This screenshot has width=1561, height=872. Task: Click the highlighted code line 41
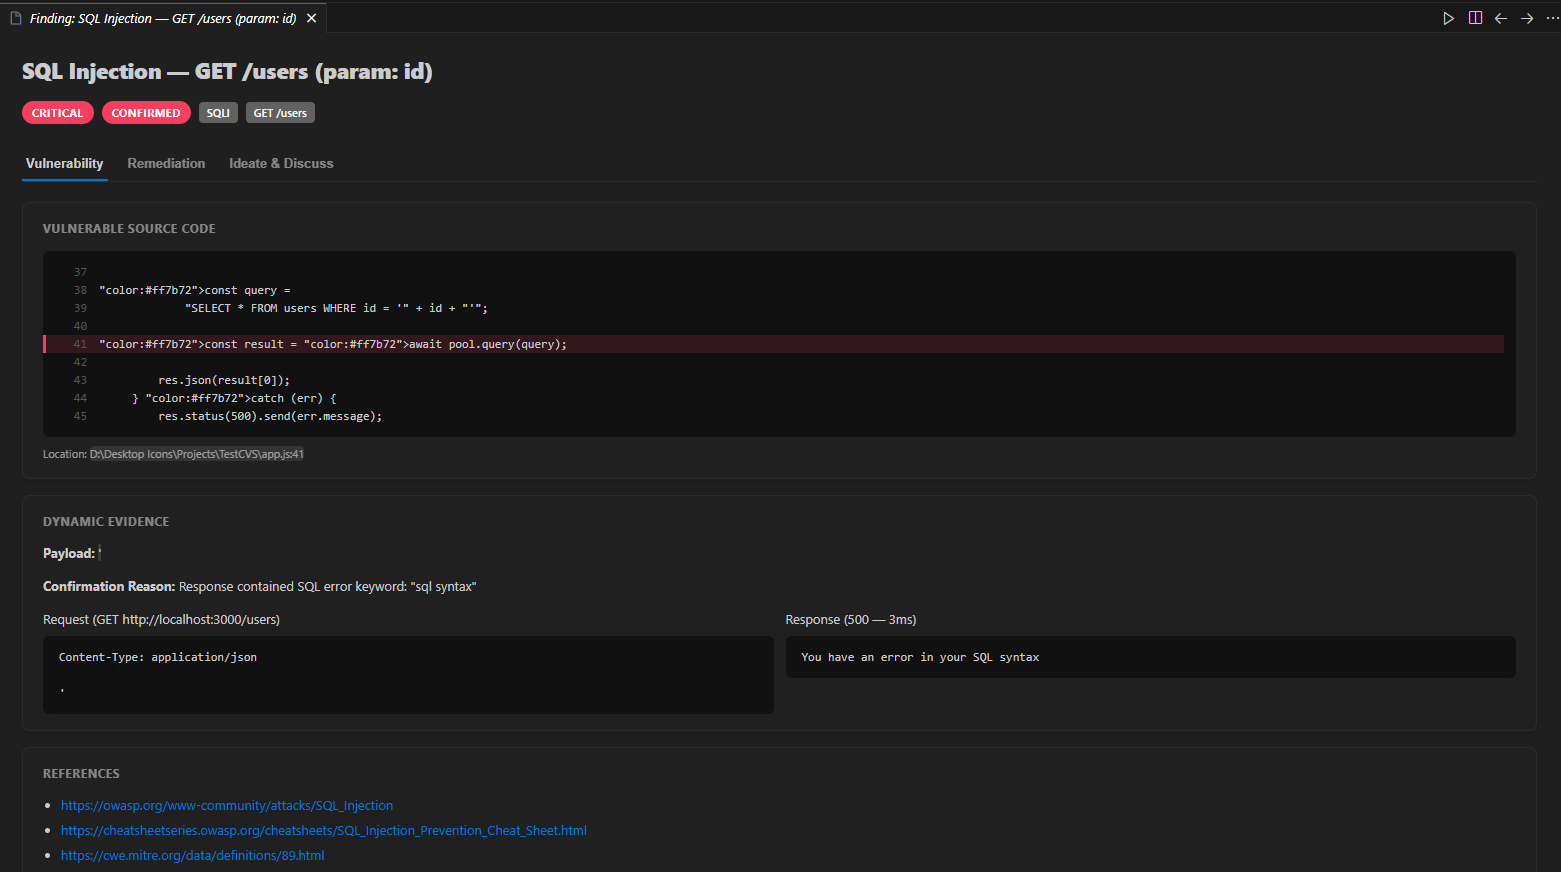[774, 344]
